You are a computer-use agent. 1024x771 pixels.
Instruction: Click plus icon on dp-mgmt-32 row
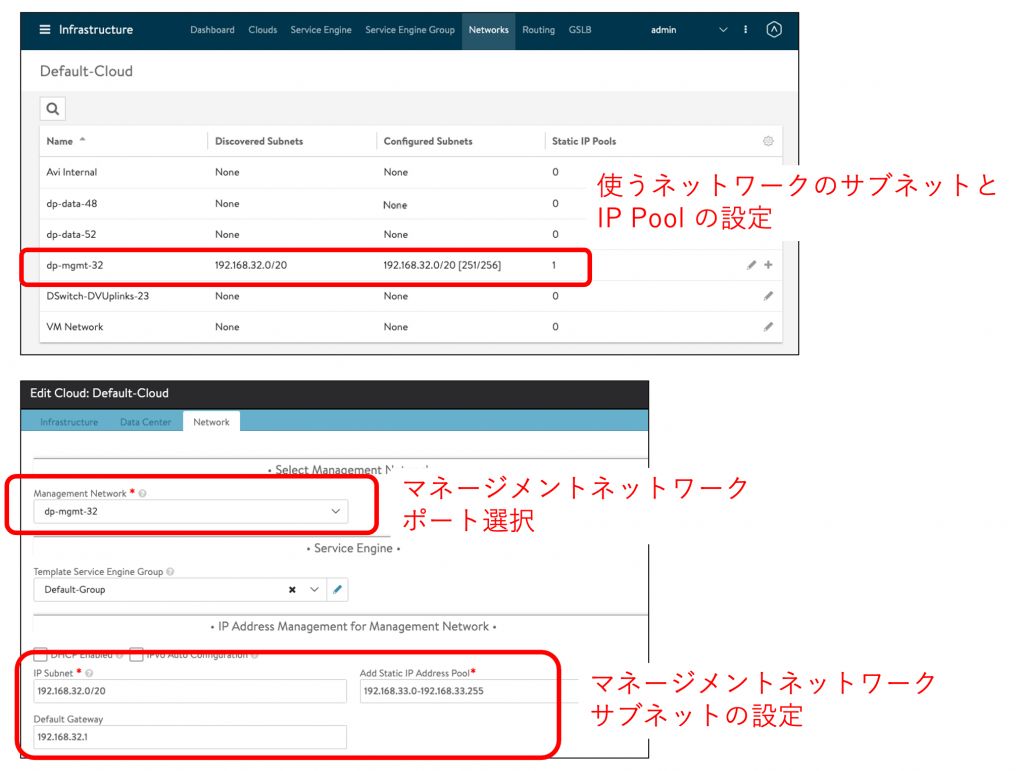(x=769, y=265)
